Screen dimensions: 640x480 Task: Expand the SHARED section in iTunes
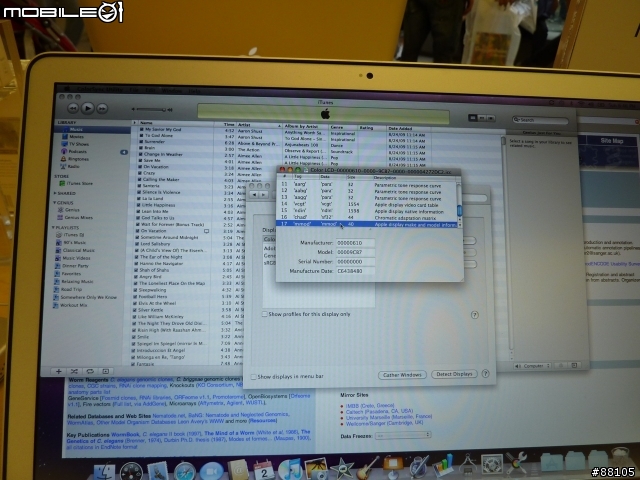tap(55, 193)
